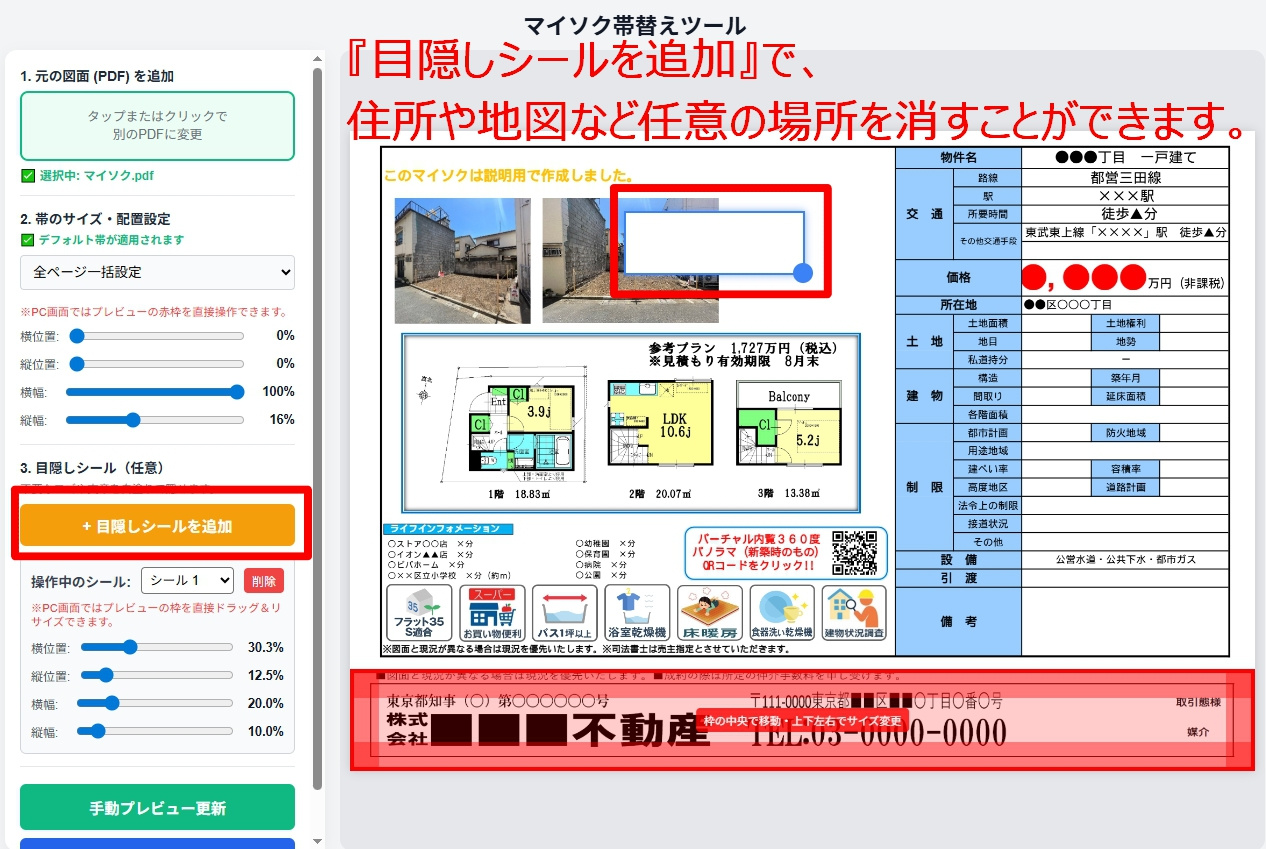Click the スーパー お買い物便利 icon

coord(491,613)
